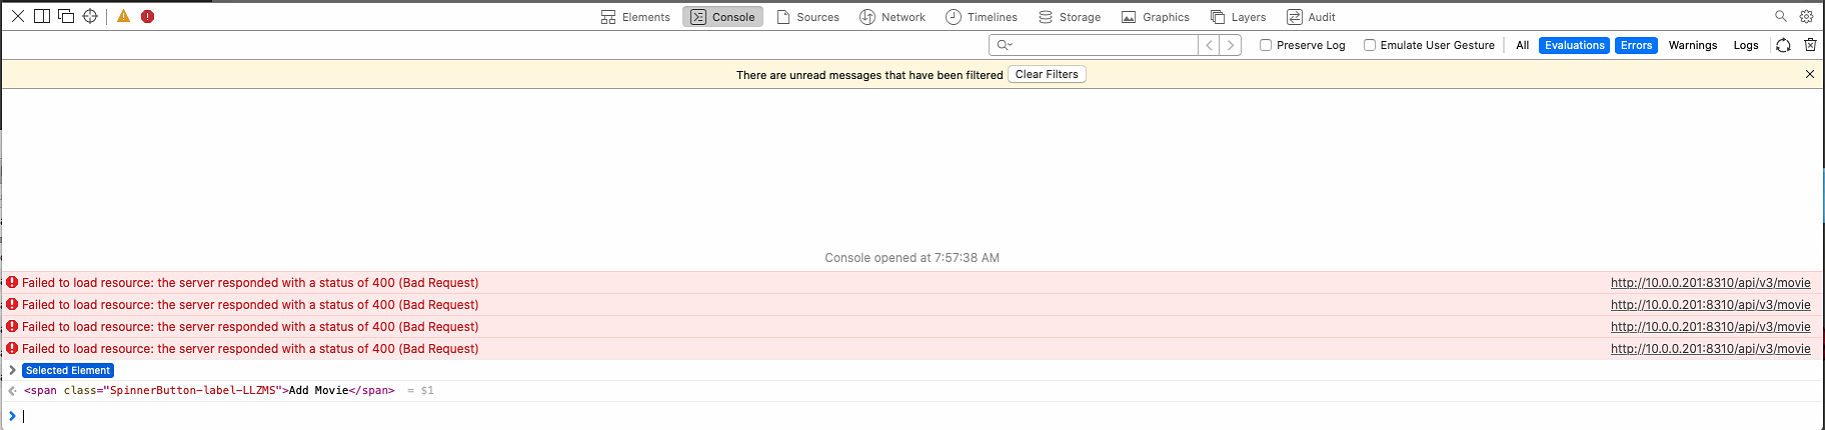Viewport: 1825px width, 430px height.
Task: Open the filter search options dropdown
Action: coord(1005,45)
